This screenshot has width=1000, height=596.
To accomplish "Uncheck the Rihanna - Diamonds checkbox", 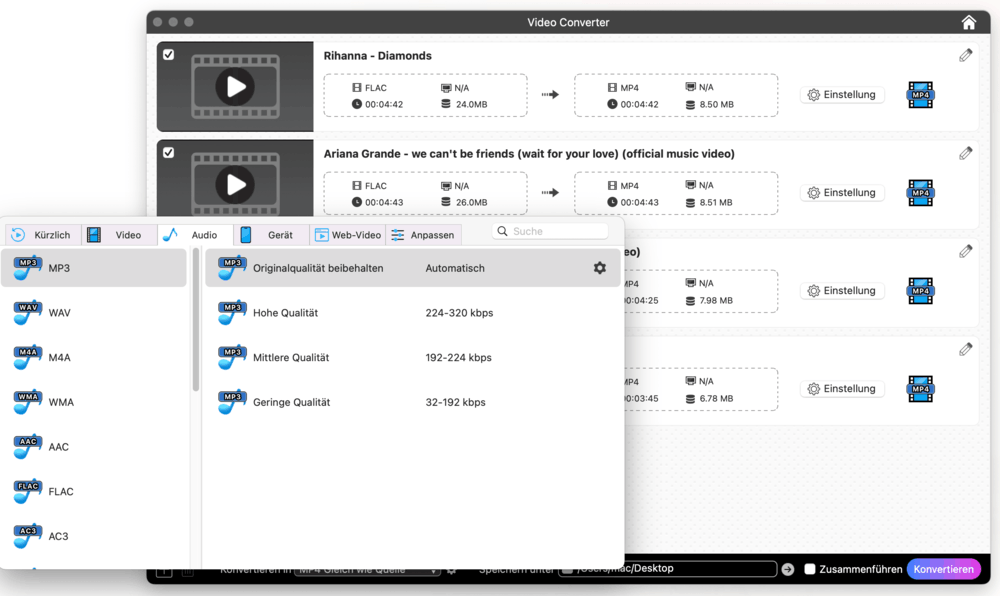I will tap(168, 55).
